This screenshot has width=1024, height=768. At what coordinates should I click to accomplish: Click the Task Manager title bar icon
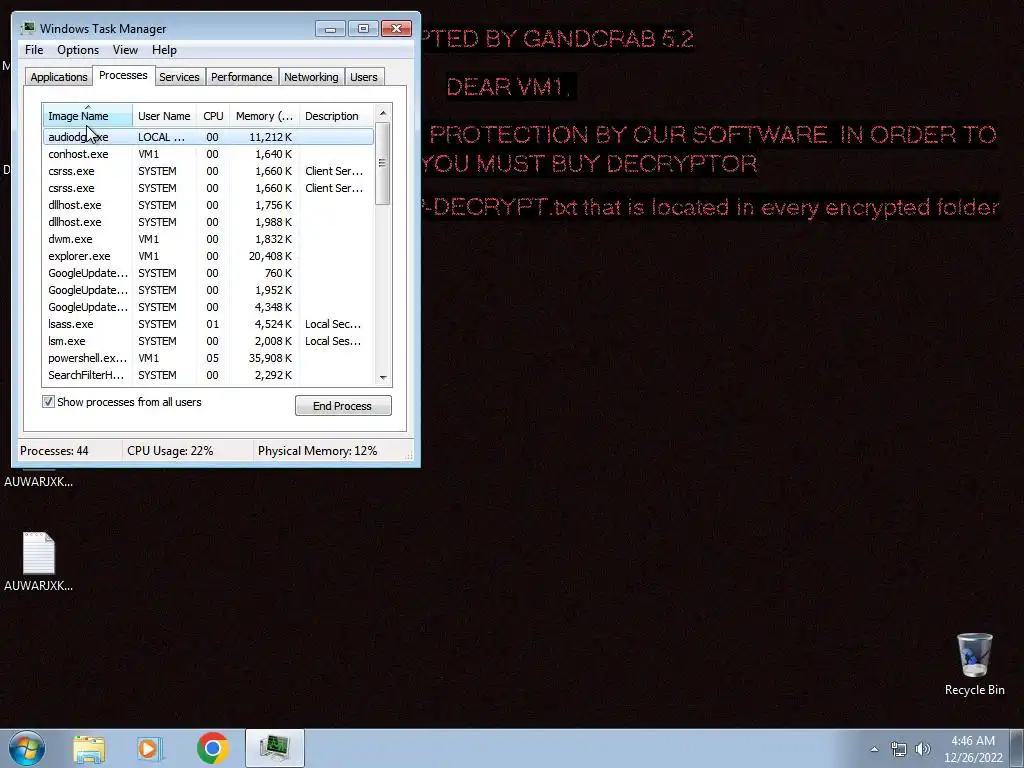click(28, 28)
